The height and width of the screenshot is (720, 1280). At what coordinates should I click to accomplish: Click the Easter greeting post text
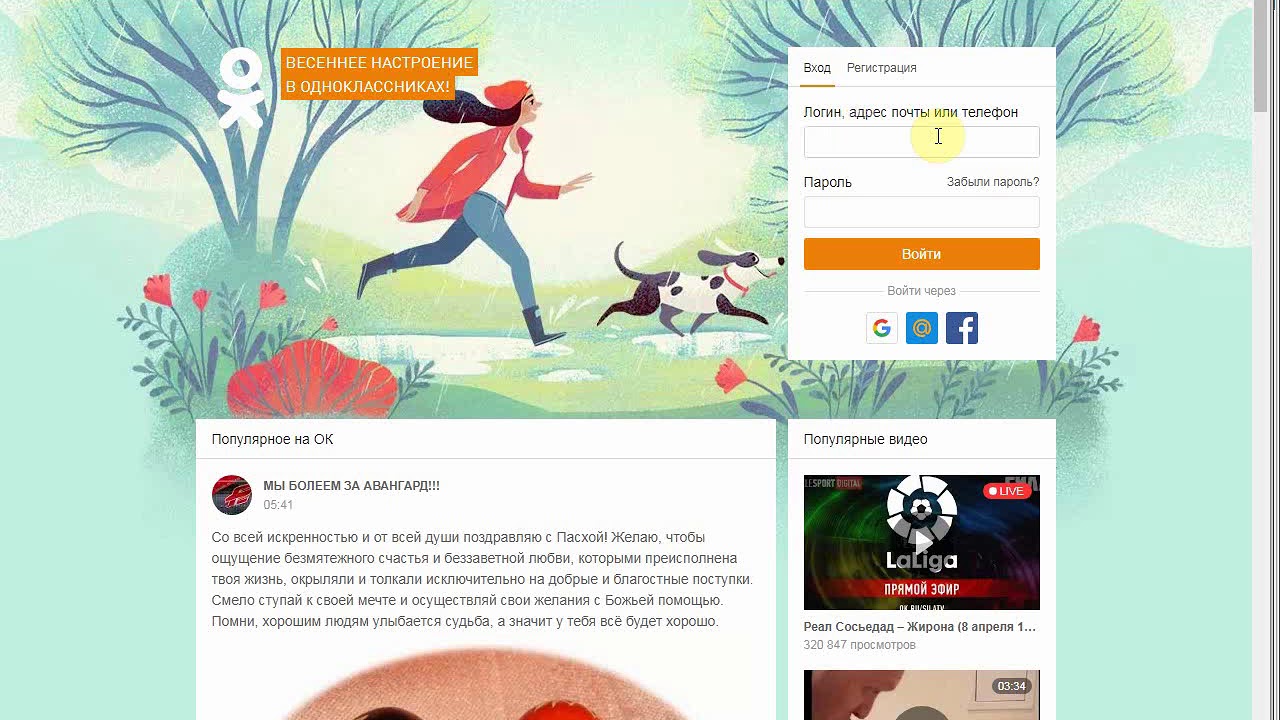(483, 579)
